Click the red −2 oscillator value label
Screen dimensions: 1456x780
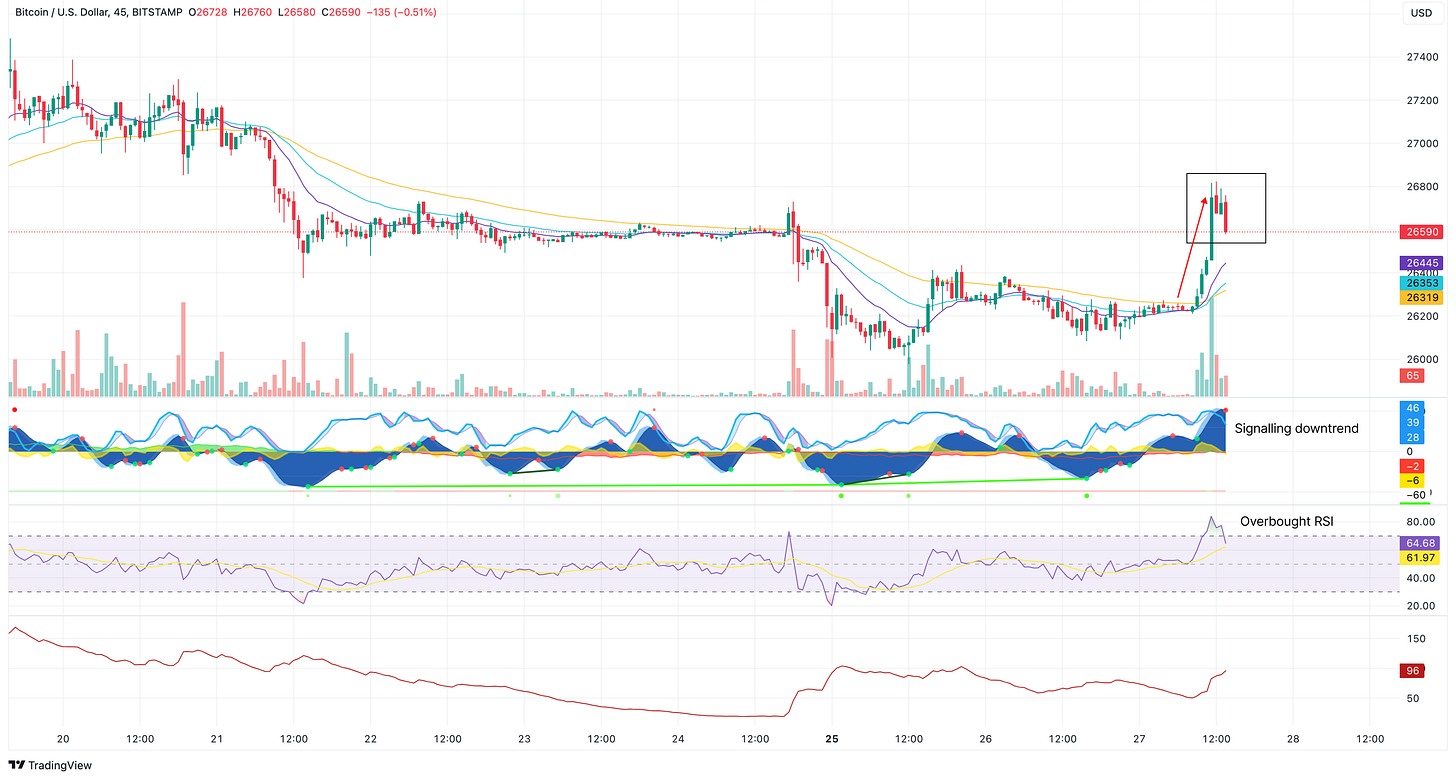coord(1413,467)
